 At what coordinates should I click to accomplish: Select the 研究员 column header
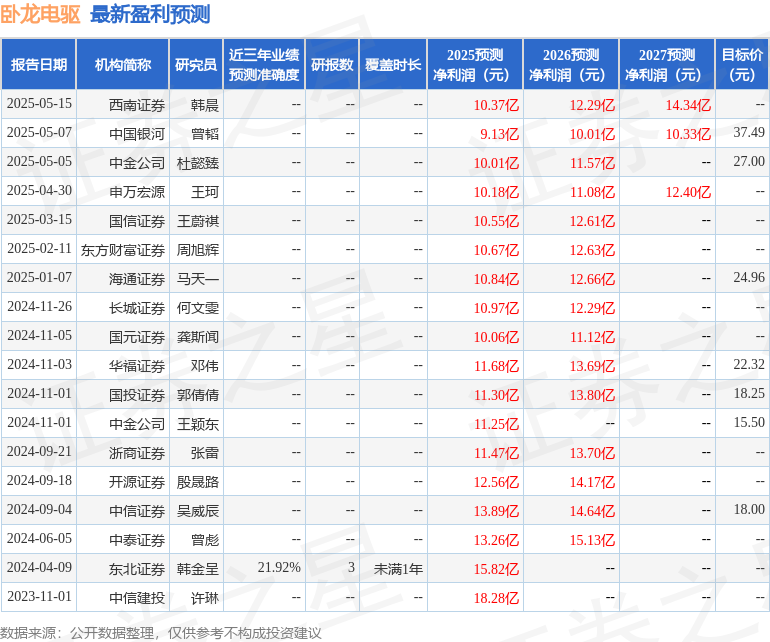coord(196,64)
